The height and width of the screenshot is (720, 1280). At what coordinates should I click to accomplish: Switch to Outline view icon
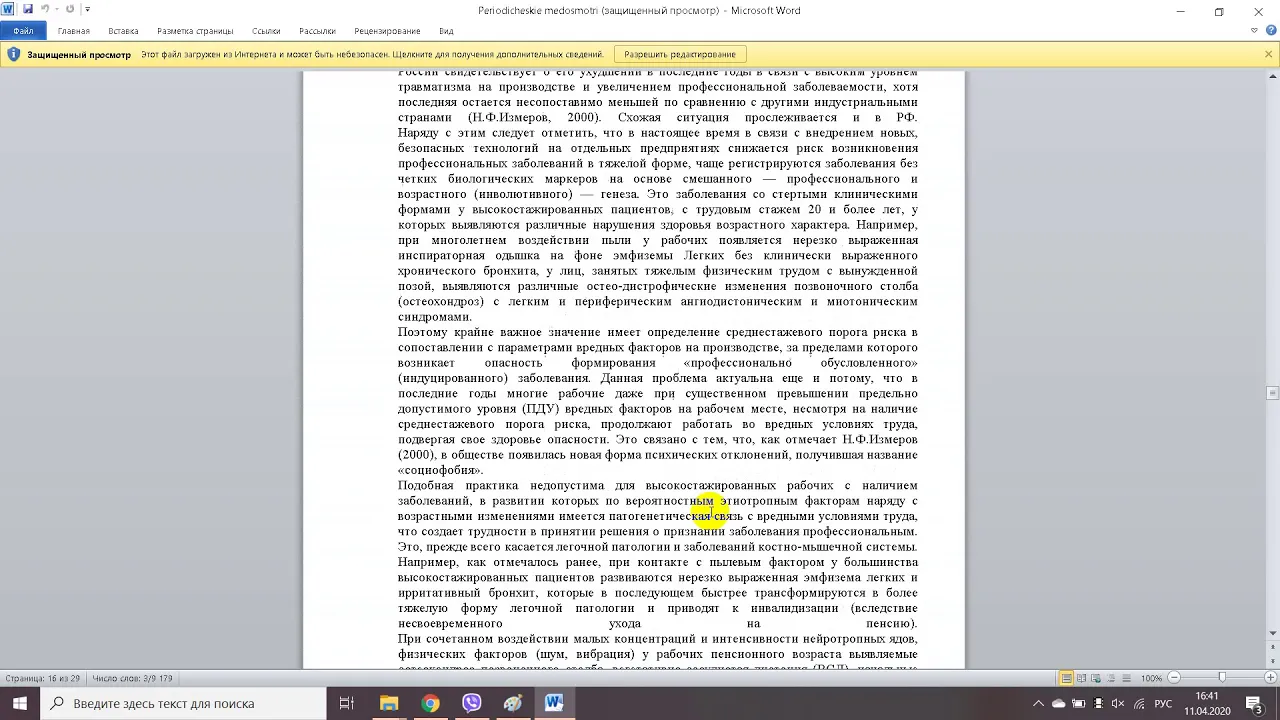point(1112,678)
